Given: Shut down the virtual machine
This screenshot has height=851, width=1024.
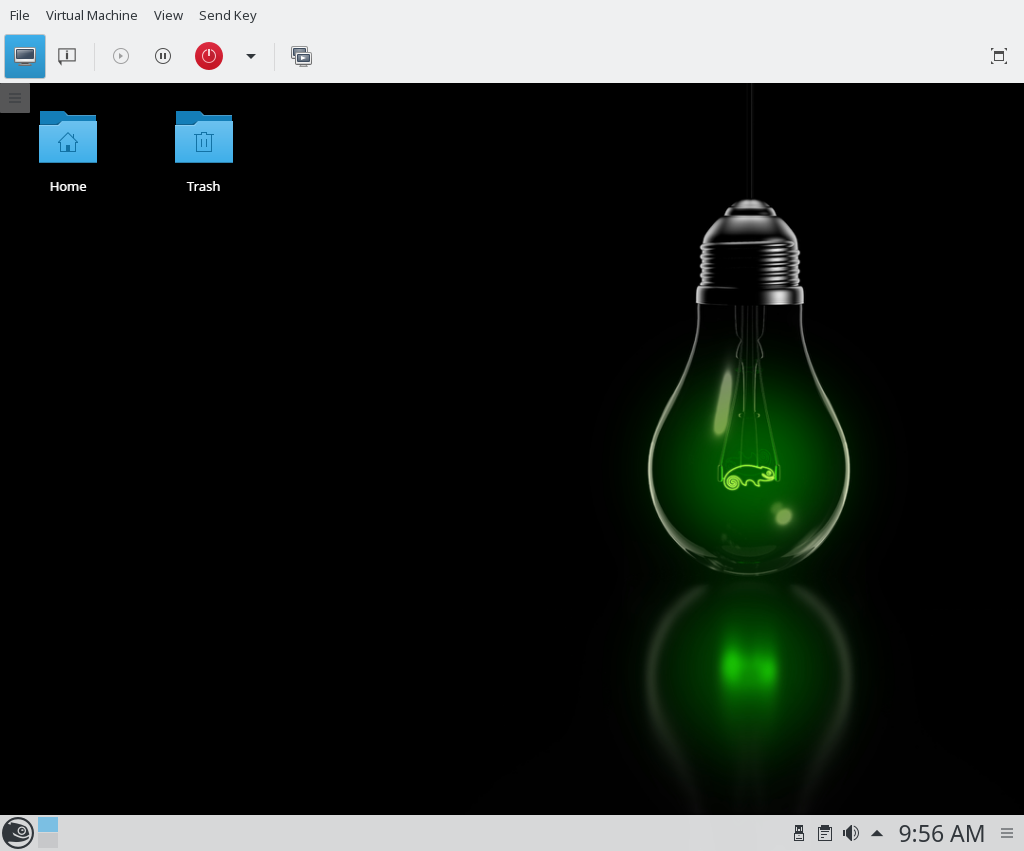Looking at the screenshot, I should pos(209,56).
